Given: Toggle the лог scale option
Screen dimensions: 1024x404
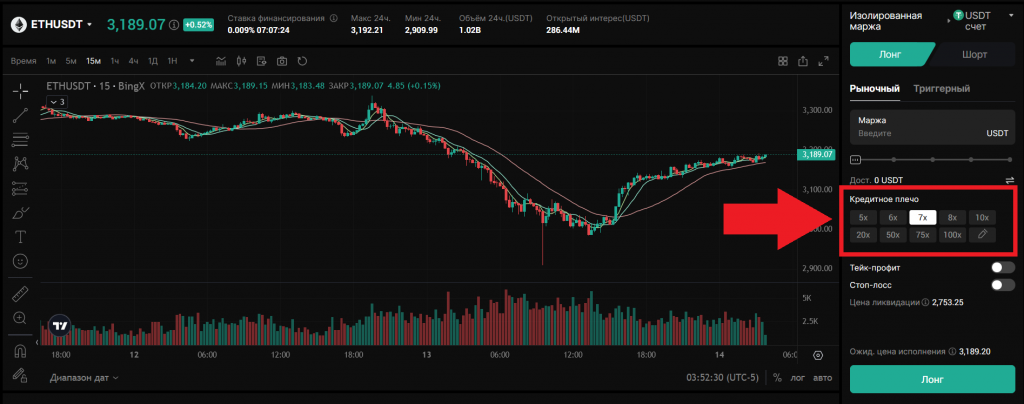Looking at the screenshot, I should (798, 378).
